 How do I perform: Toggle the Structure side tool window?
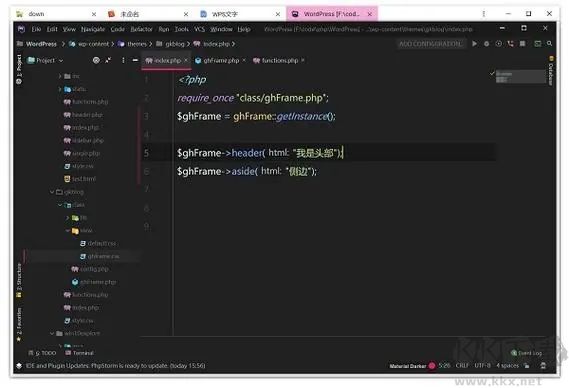click(19, 280)
